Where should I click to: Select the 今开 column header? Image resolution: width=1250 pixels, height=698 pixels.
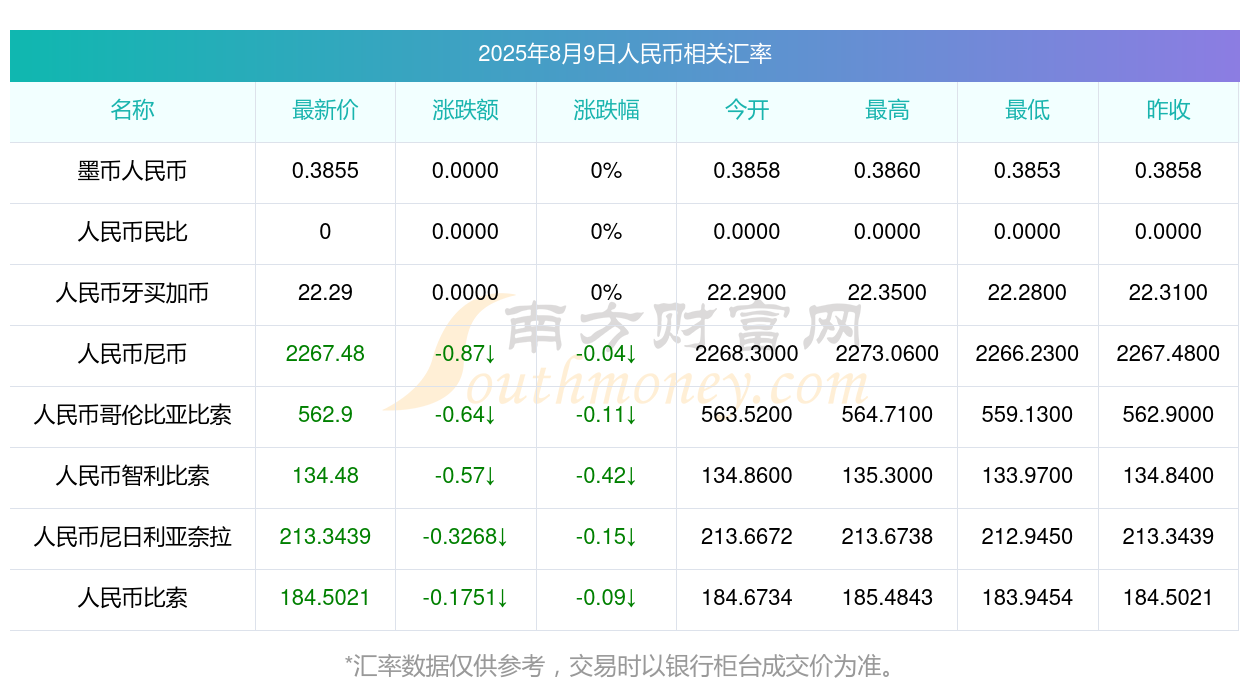tap(746, 110)
